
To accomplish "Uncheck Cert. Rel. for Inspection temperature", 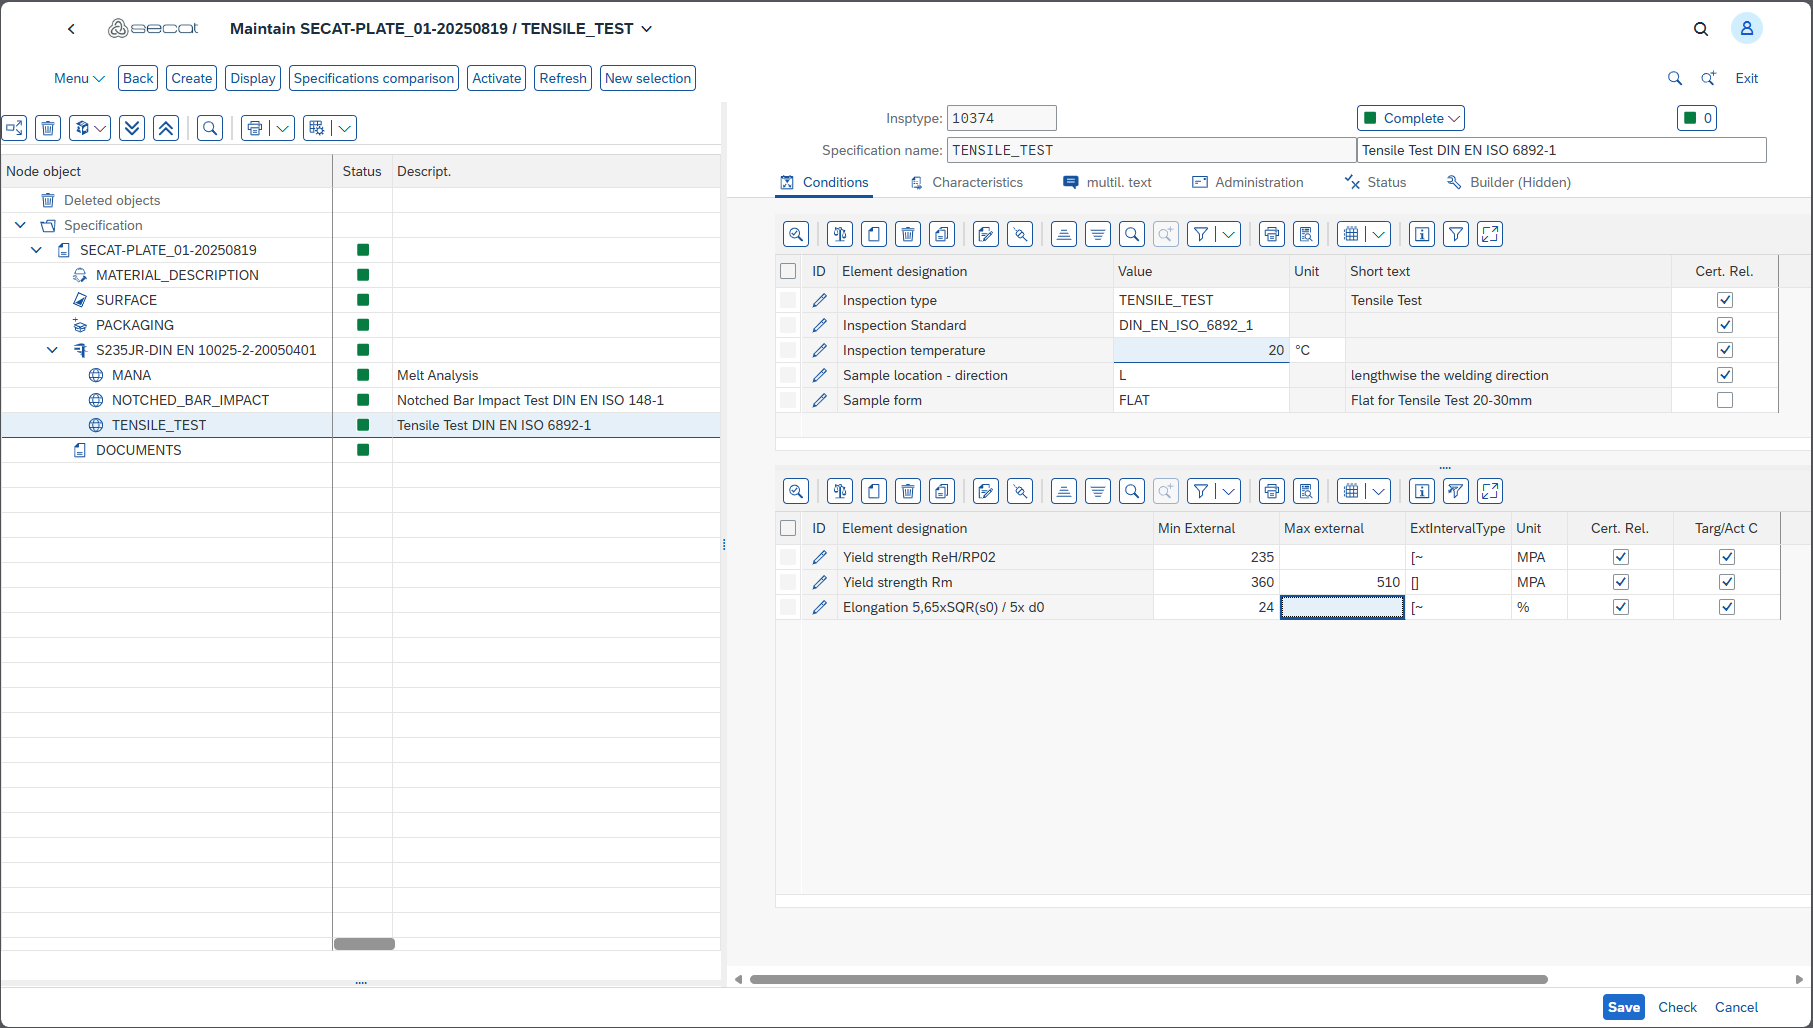I will [1725, 350].
